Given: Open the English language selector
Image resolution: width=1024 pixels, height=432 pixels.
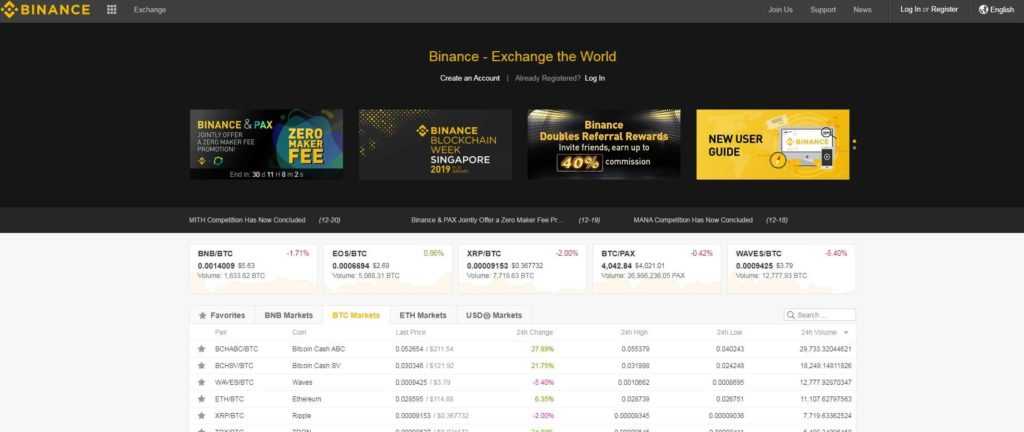Looking at the screenshot, I should (1001, 10).
